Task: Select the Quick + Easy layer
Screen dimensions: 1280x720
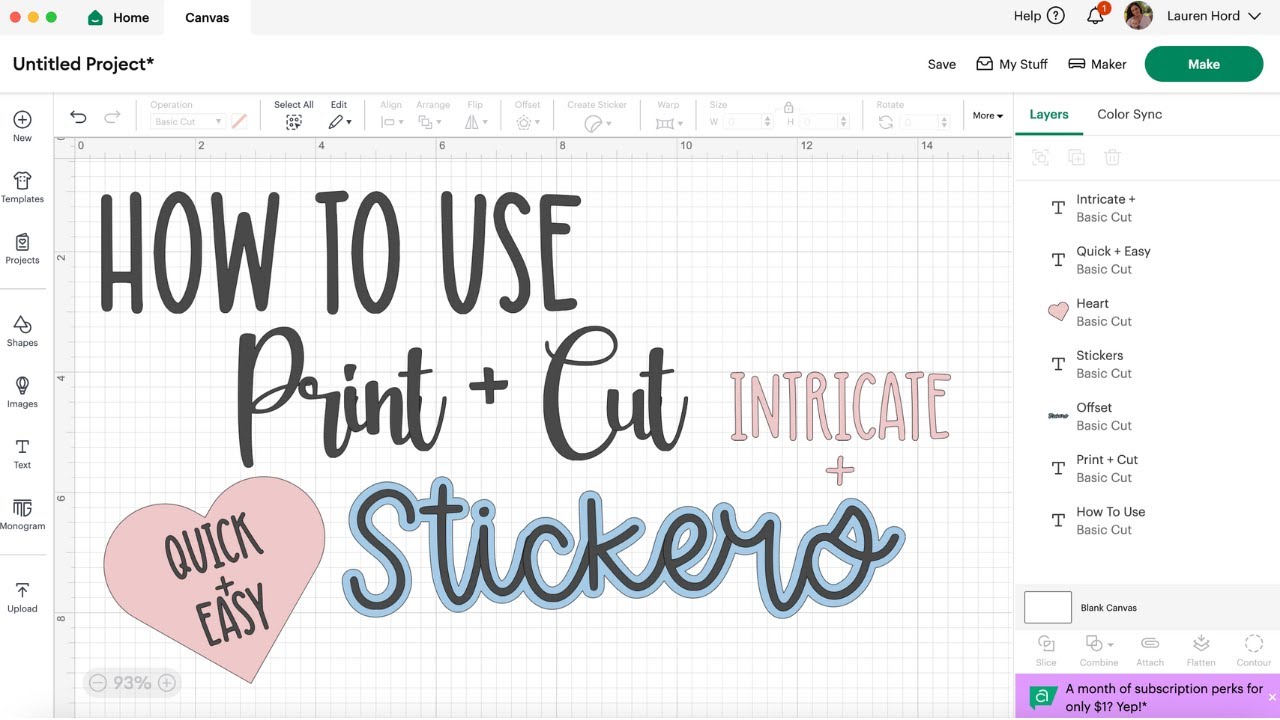Action: point(1147,260)
